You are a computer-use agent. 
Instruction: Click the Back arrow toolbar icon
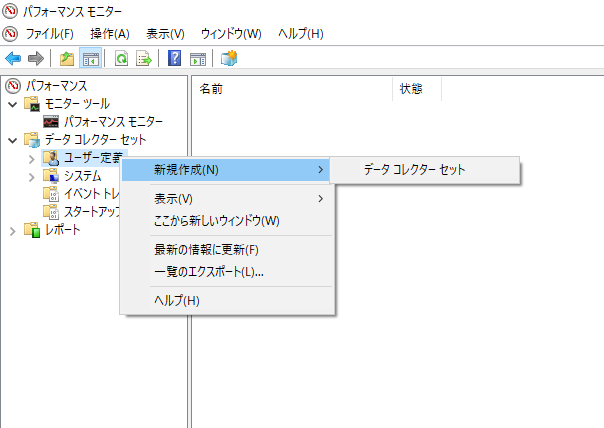coord(13,59)
